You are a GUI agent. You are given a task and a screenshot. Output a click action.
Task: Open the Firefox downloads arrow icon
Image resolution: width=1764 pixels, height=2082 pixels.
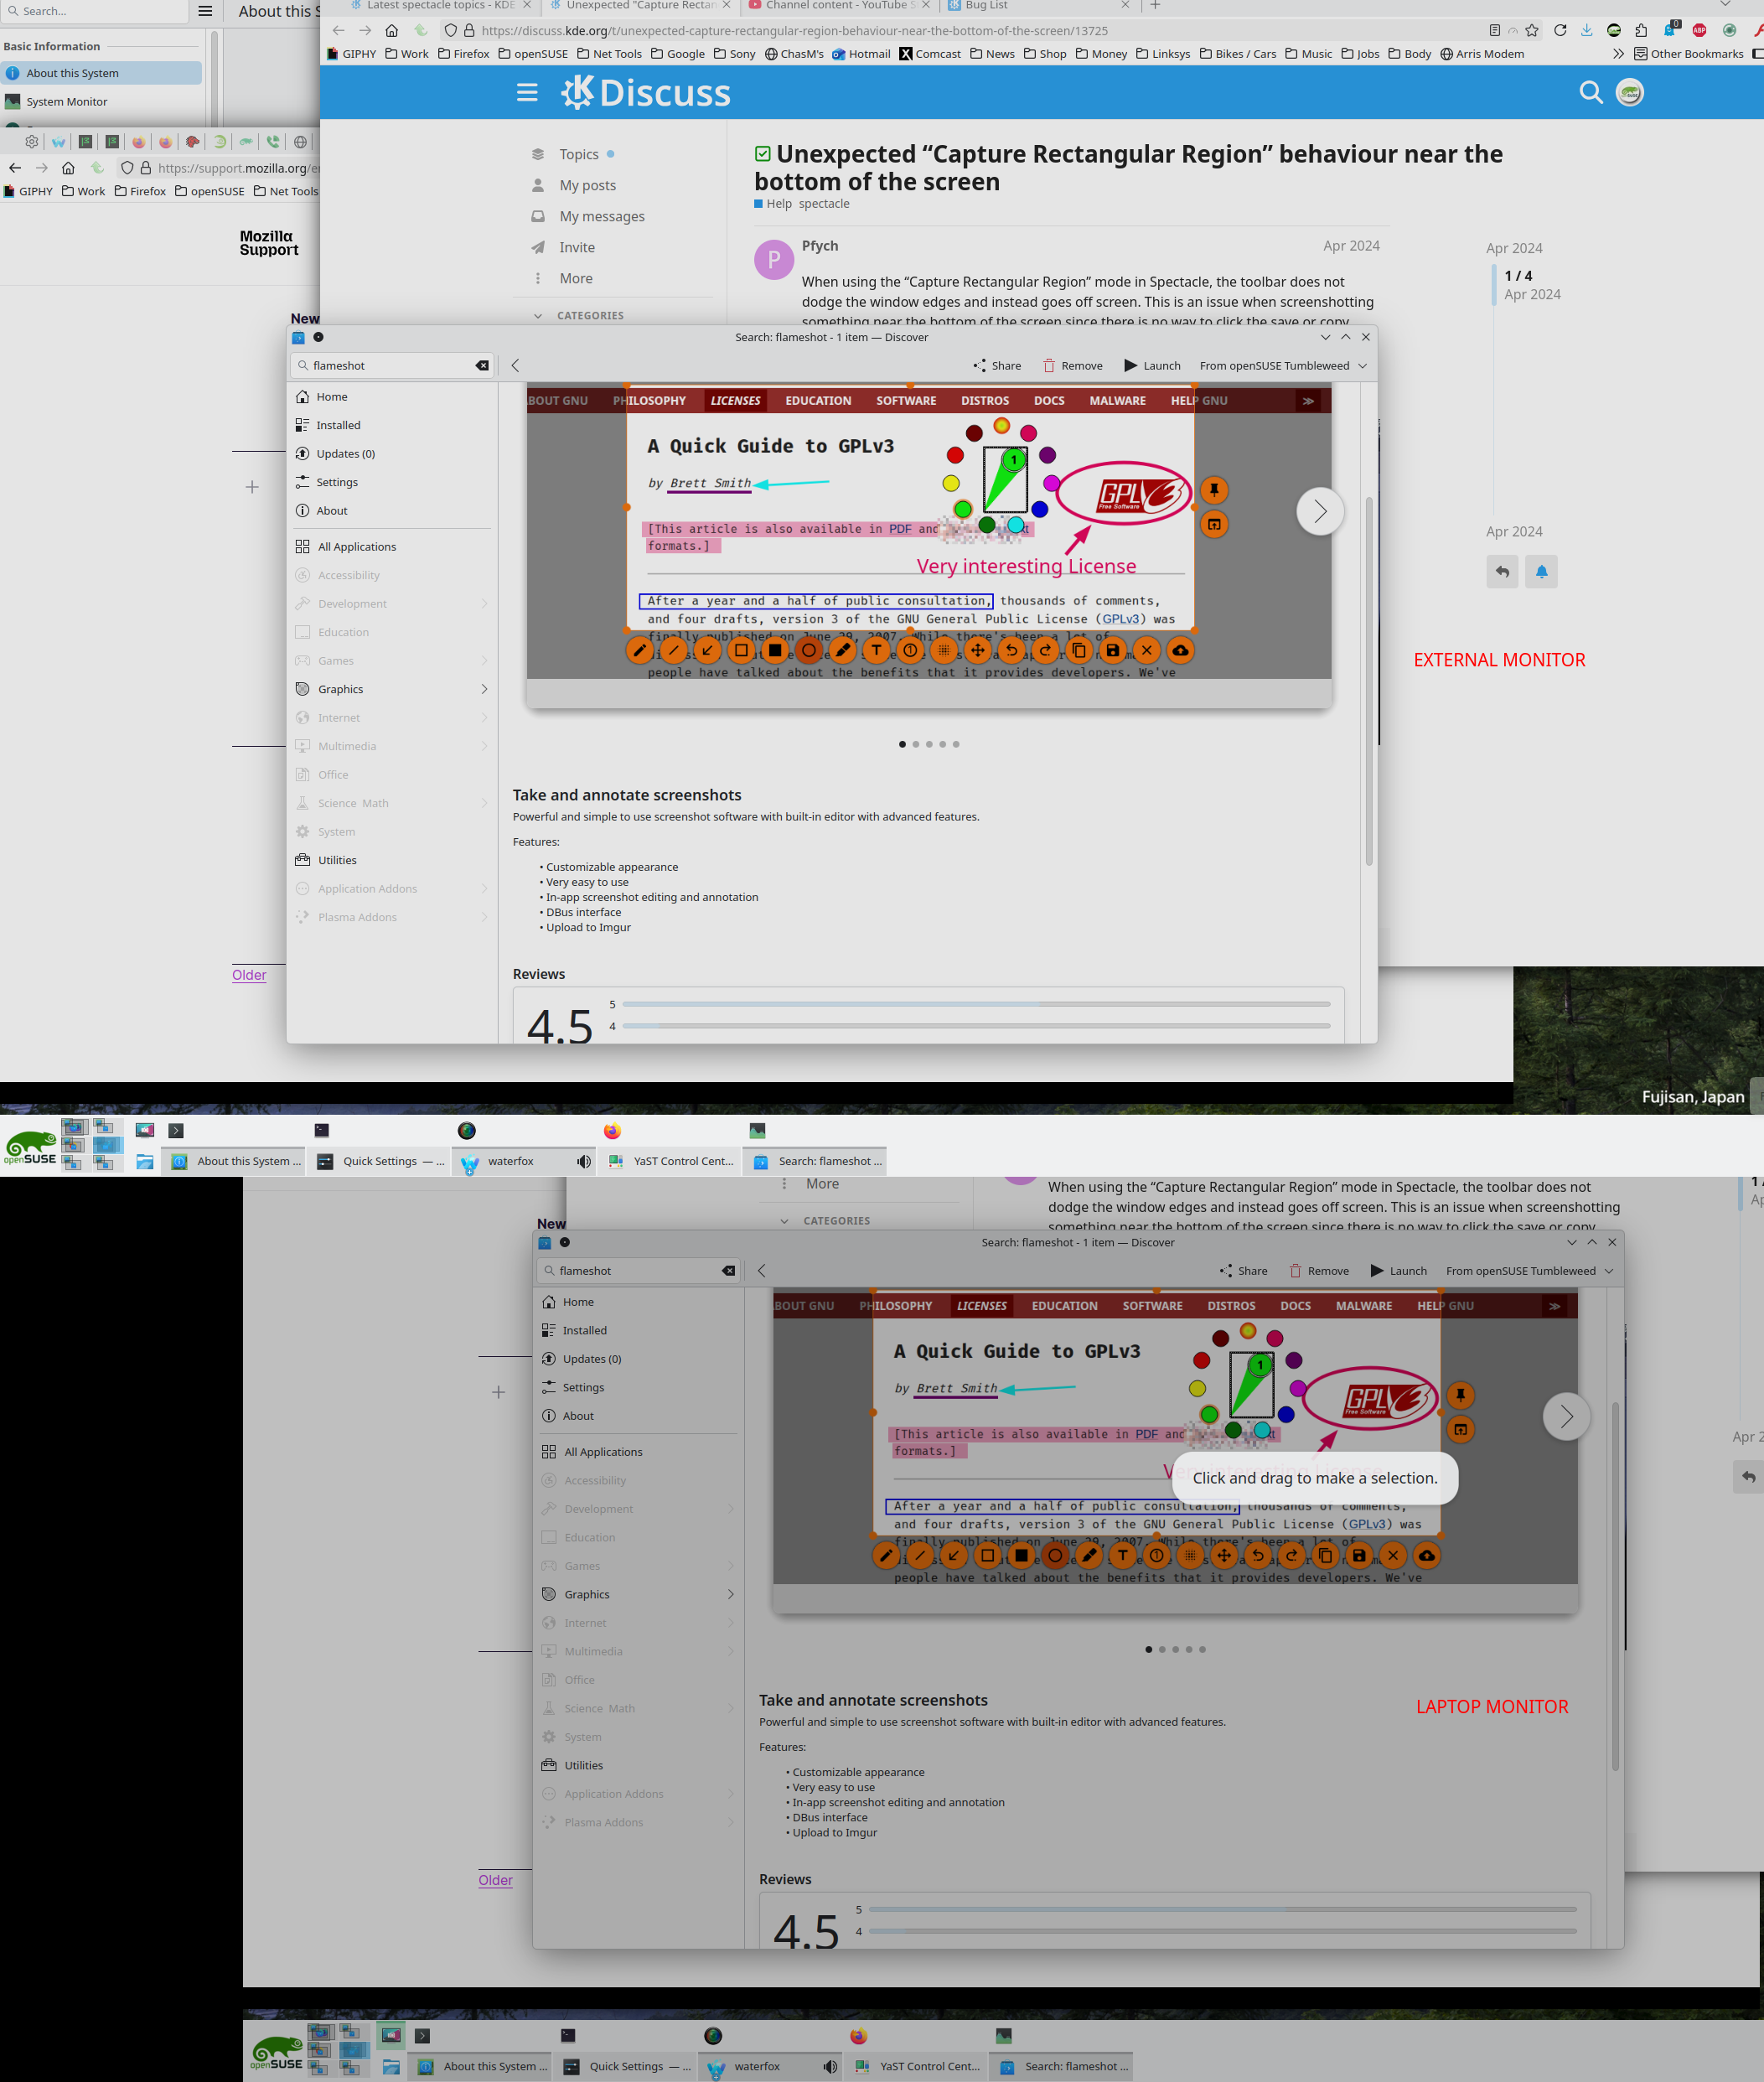pos(1587,30)
